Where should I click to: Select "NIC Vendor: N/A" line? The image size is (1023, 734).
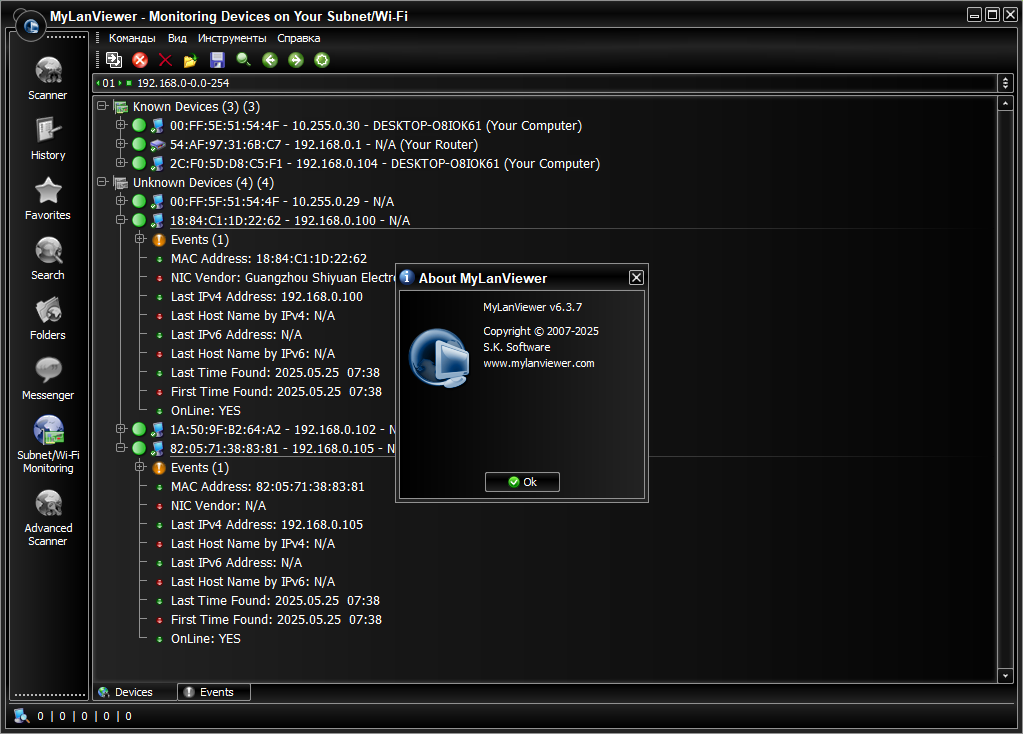coord(219,506)
